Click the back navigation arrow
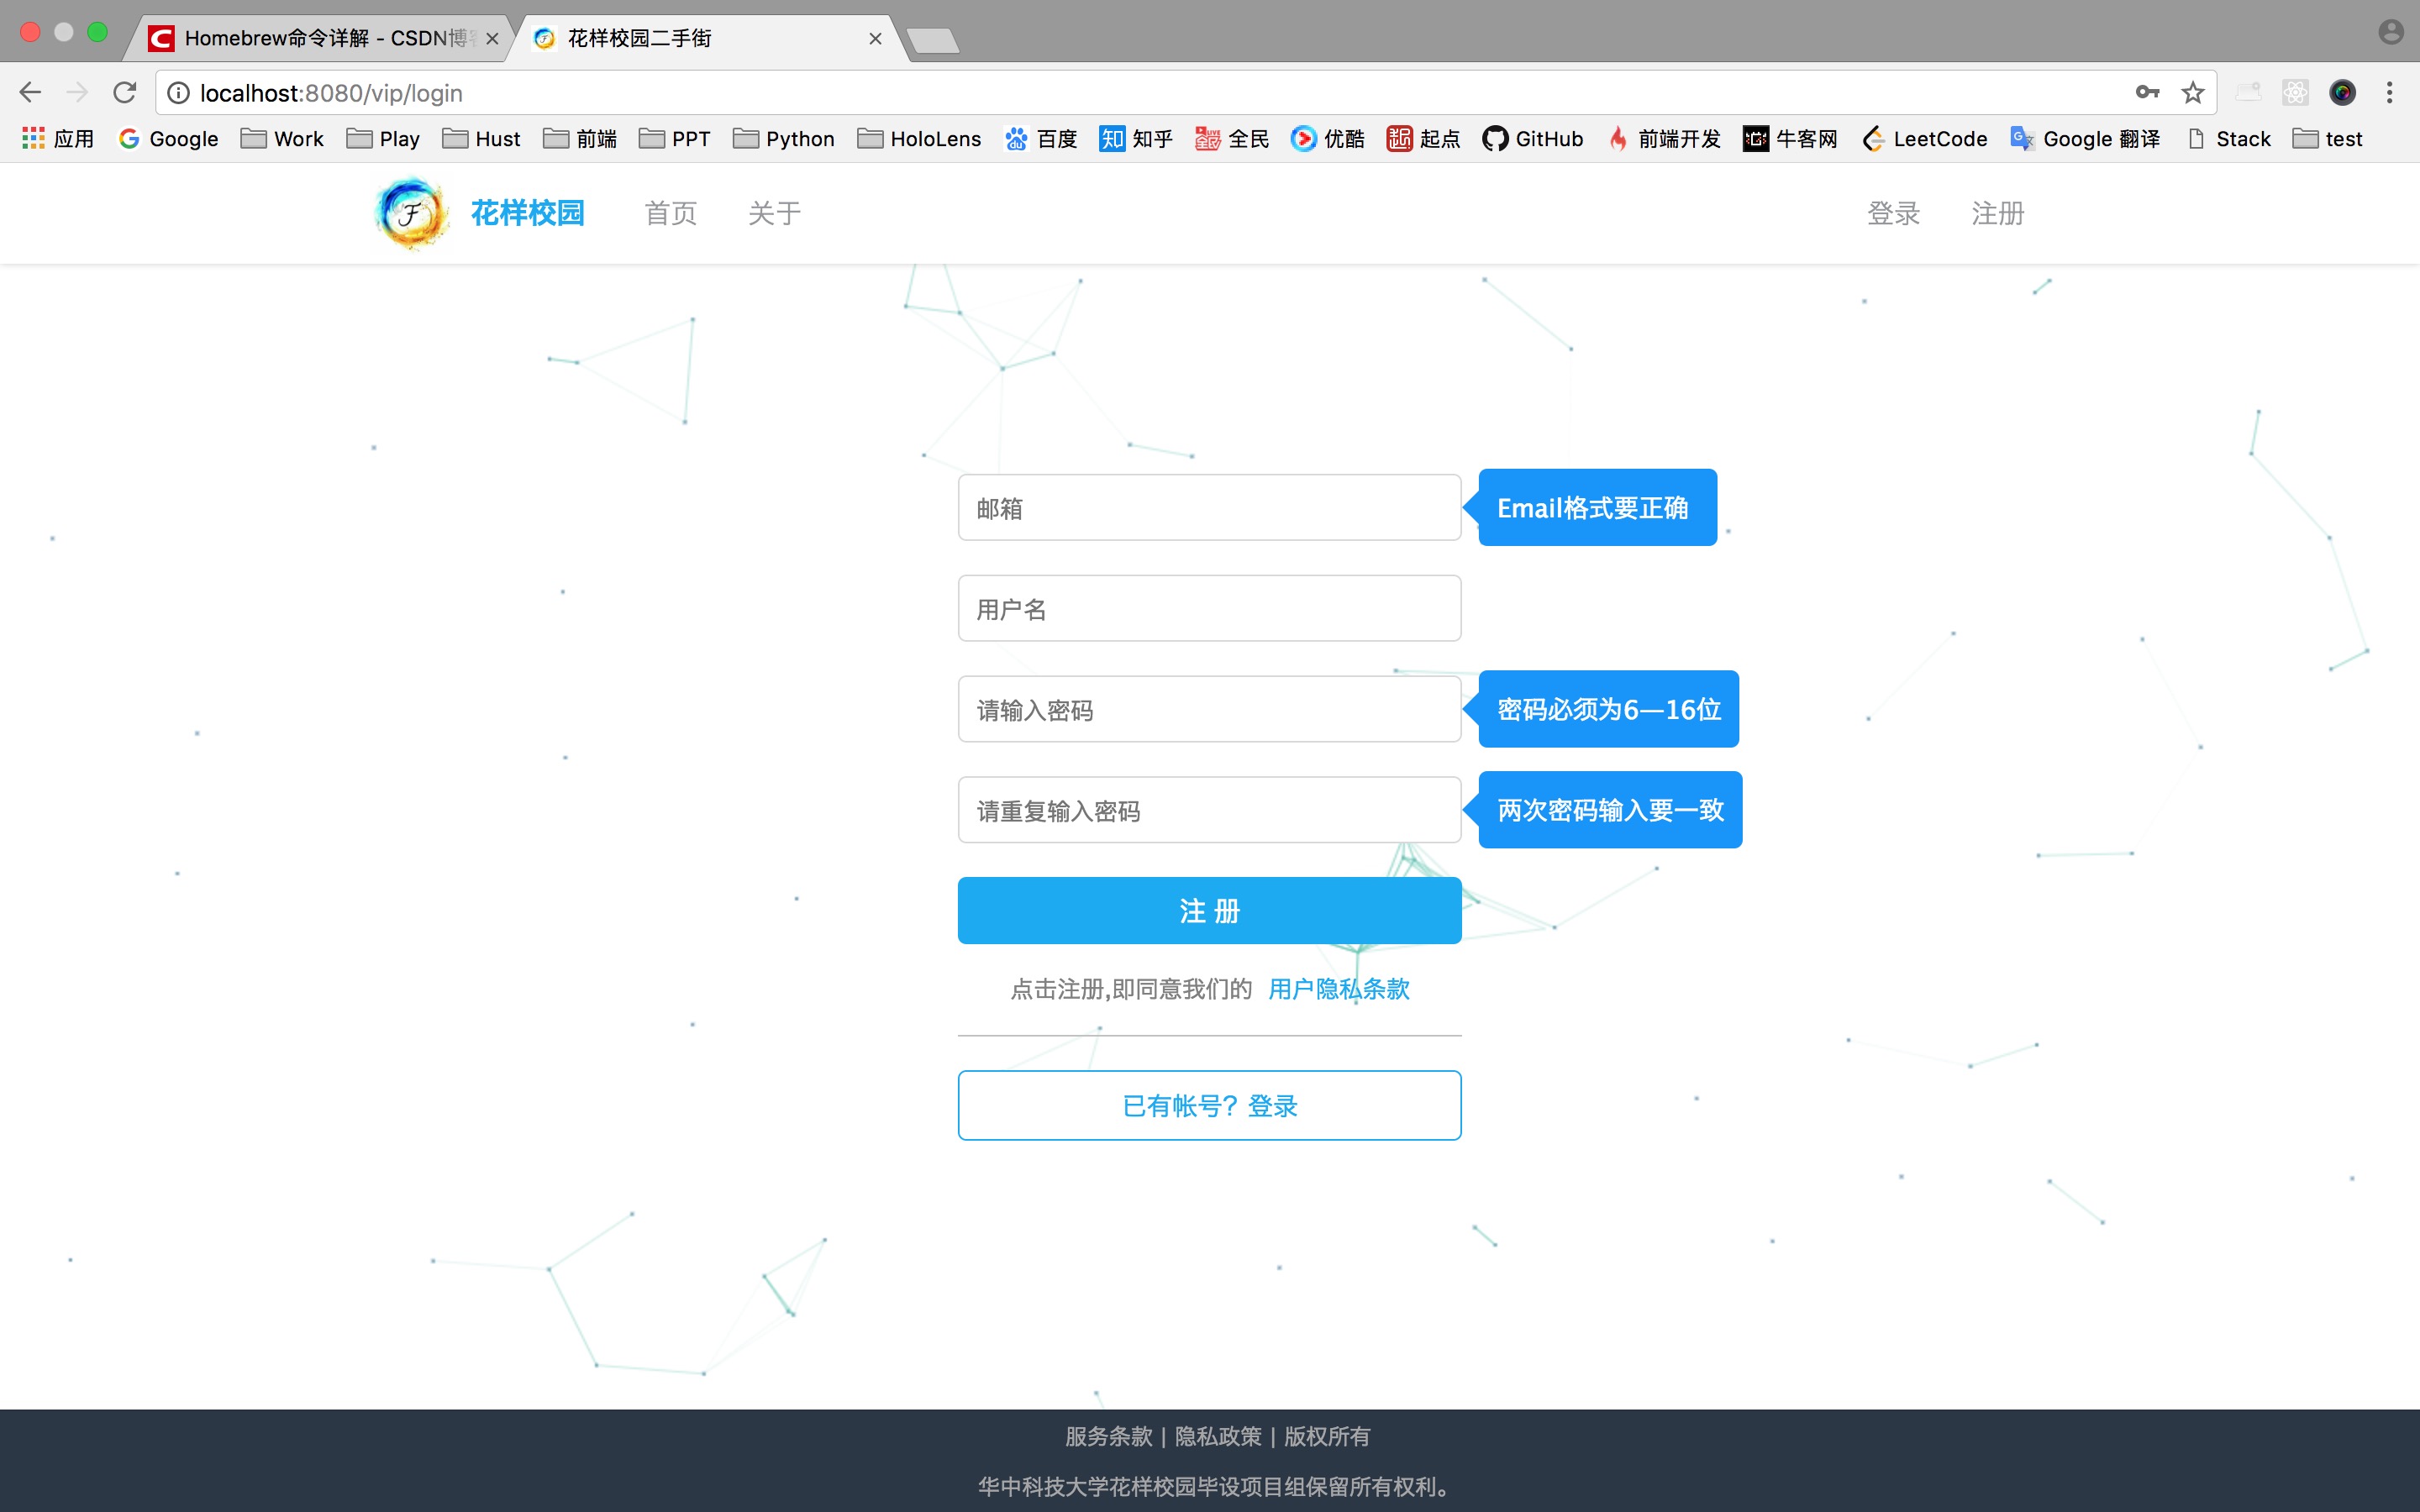The image size is (2420, 1512). [x=30, y=93]
